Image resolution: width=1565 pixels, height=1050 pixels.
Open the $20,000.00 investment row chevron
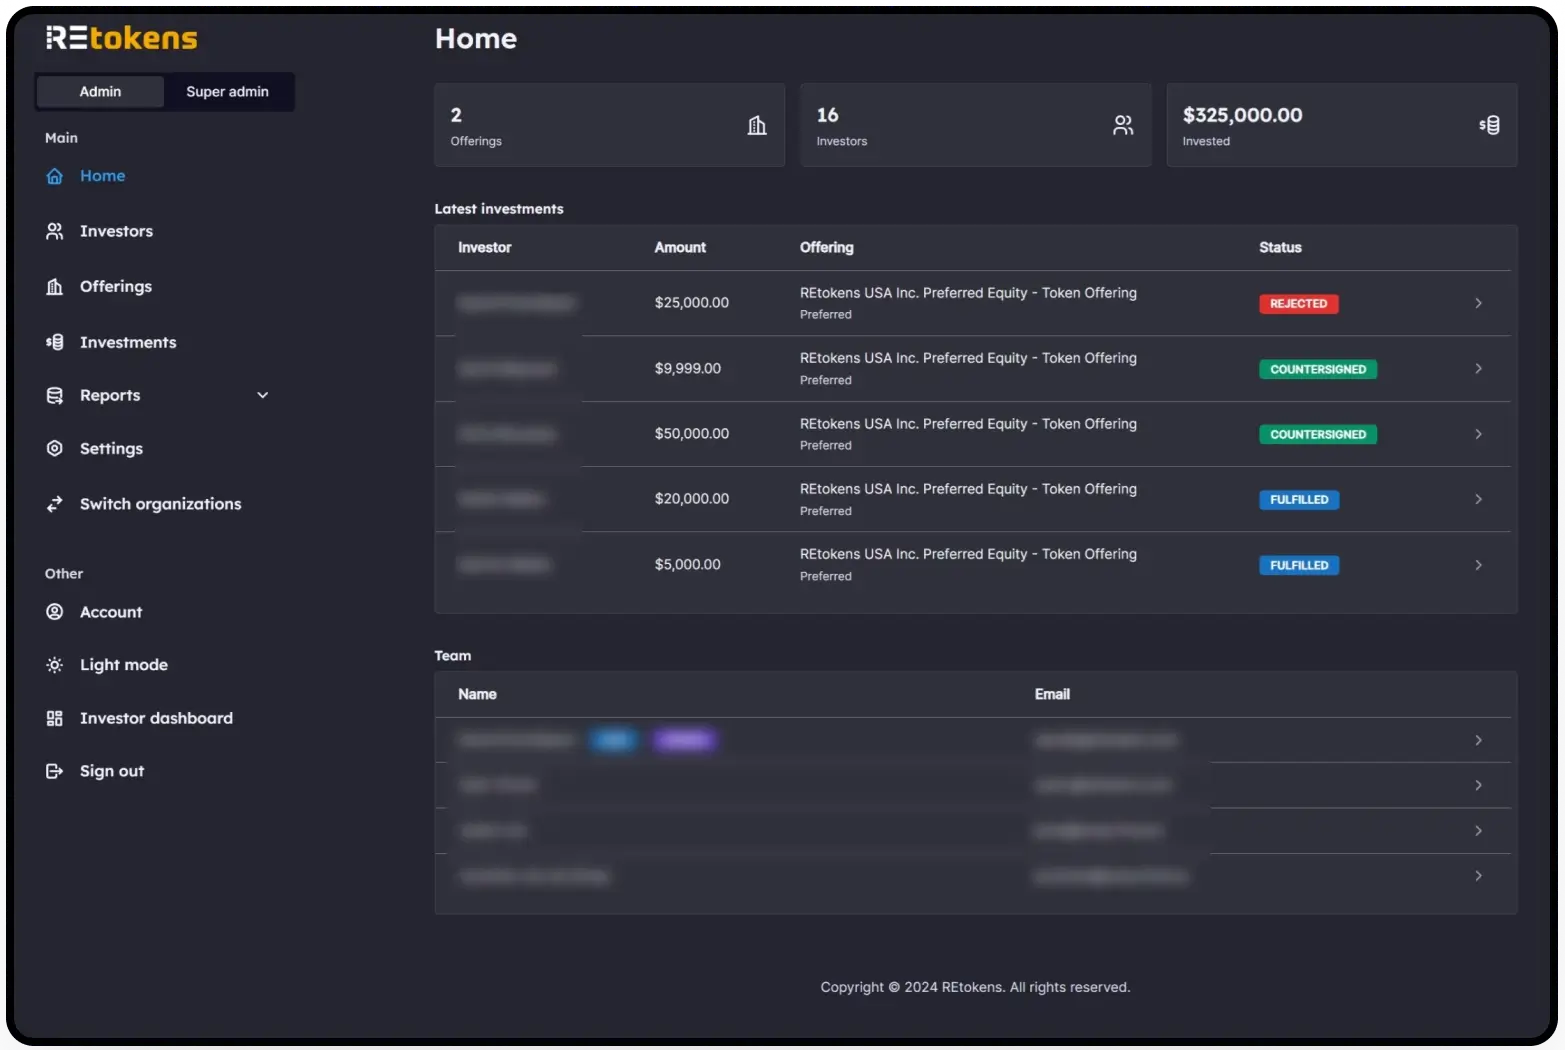pyautogui.click(x=1478, y=499)
